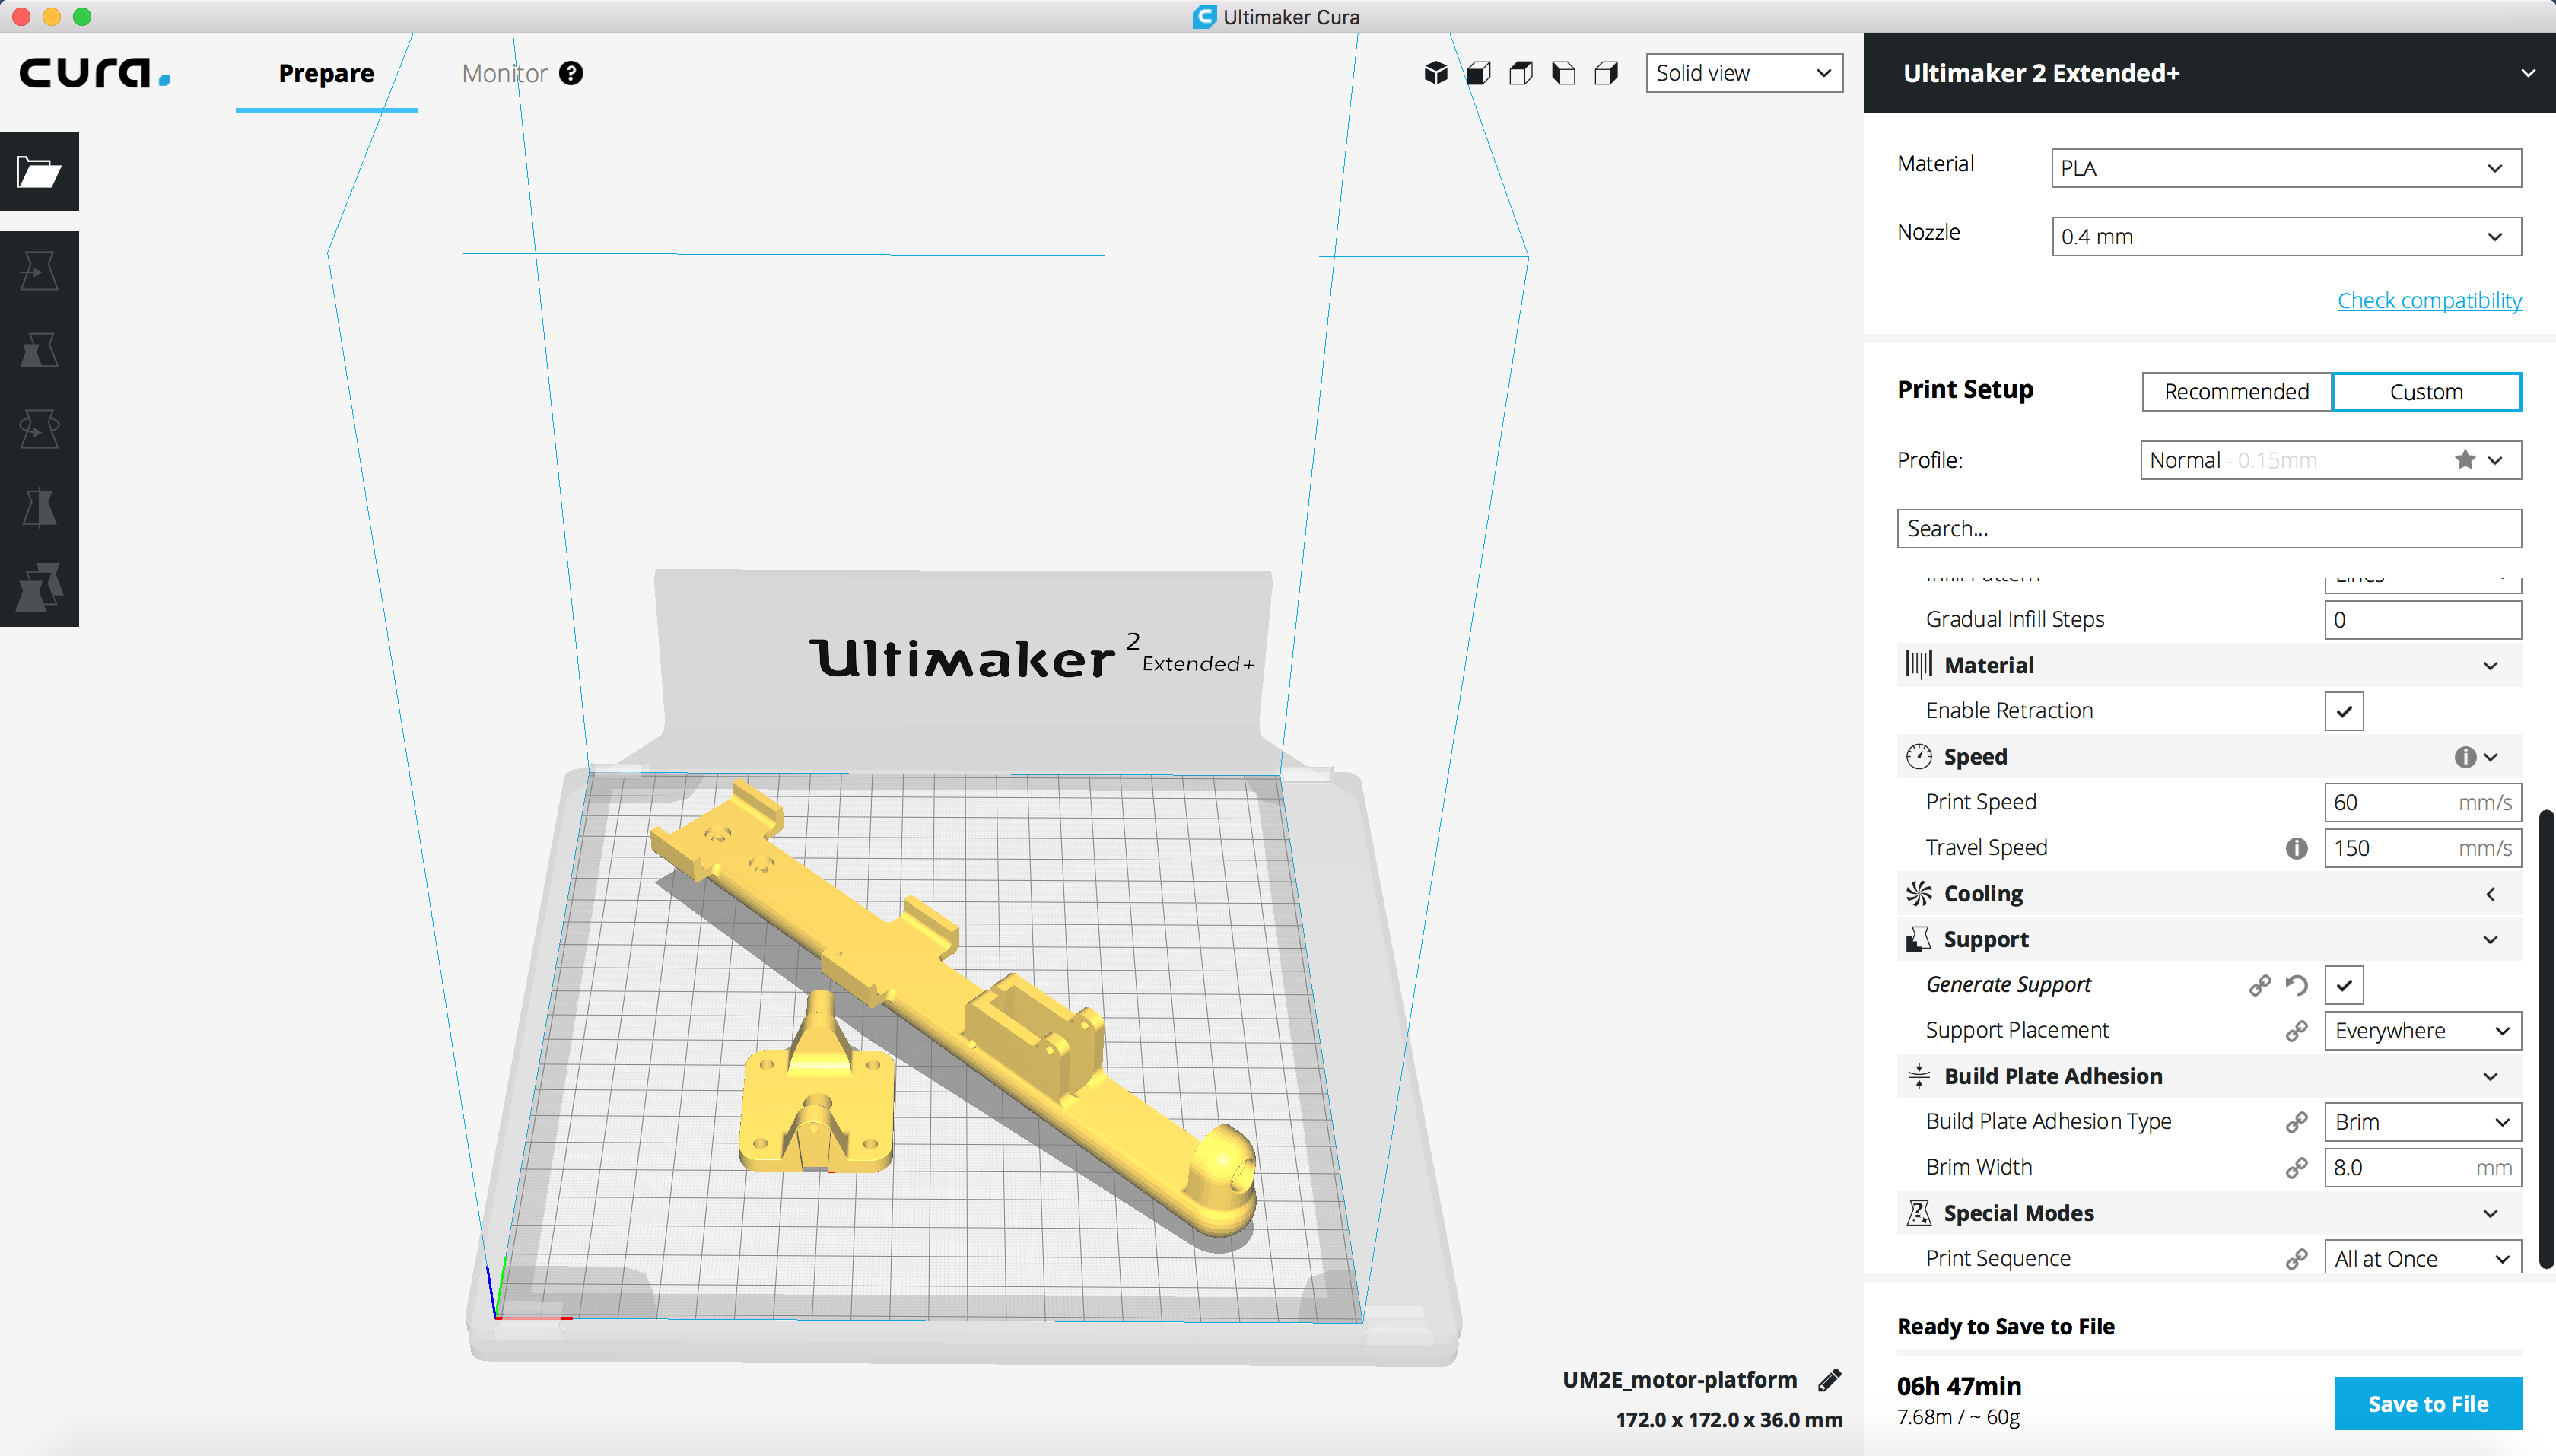Image resolution: width=2556 pixels, height=1456 pixels.
Task: Switch to the Monitor tab
Action: click(x=504, y=73)
